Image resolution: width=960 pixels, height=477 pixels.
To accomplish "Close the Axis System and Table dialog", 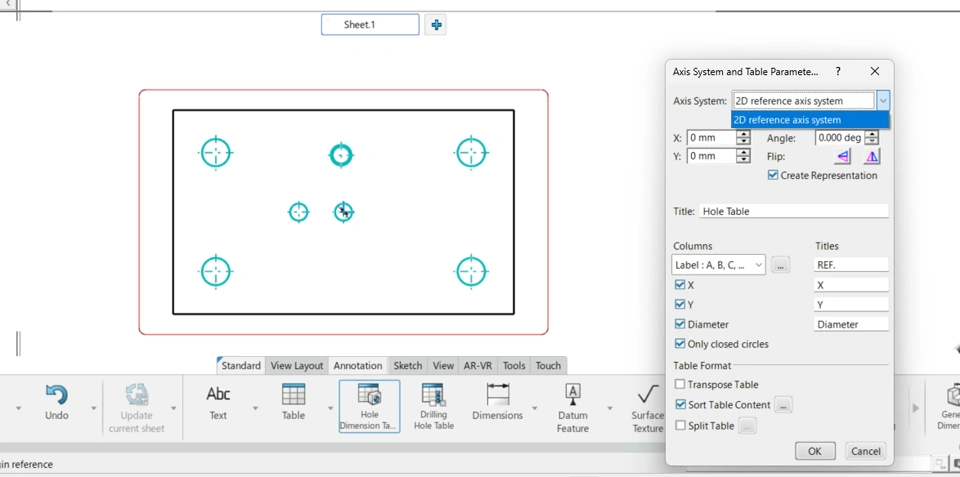I will pyautogui.click(x=875, y=72).
